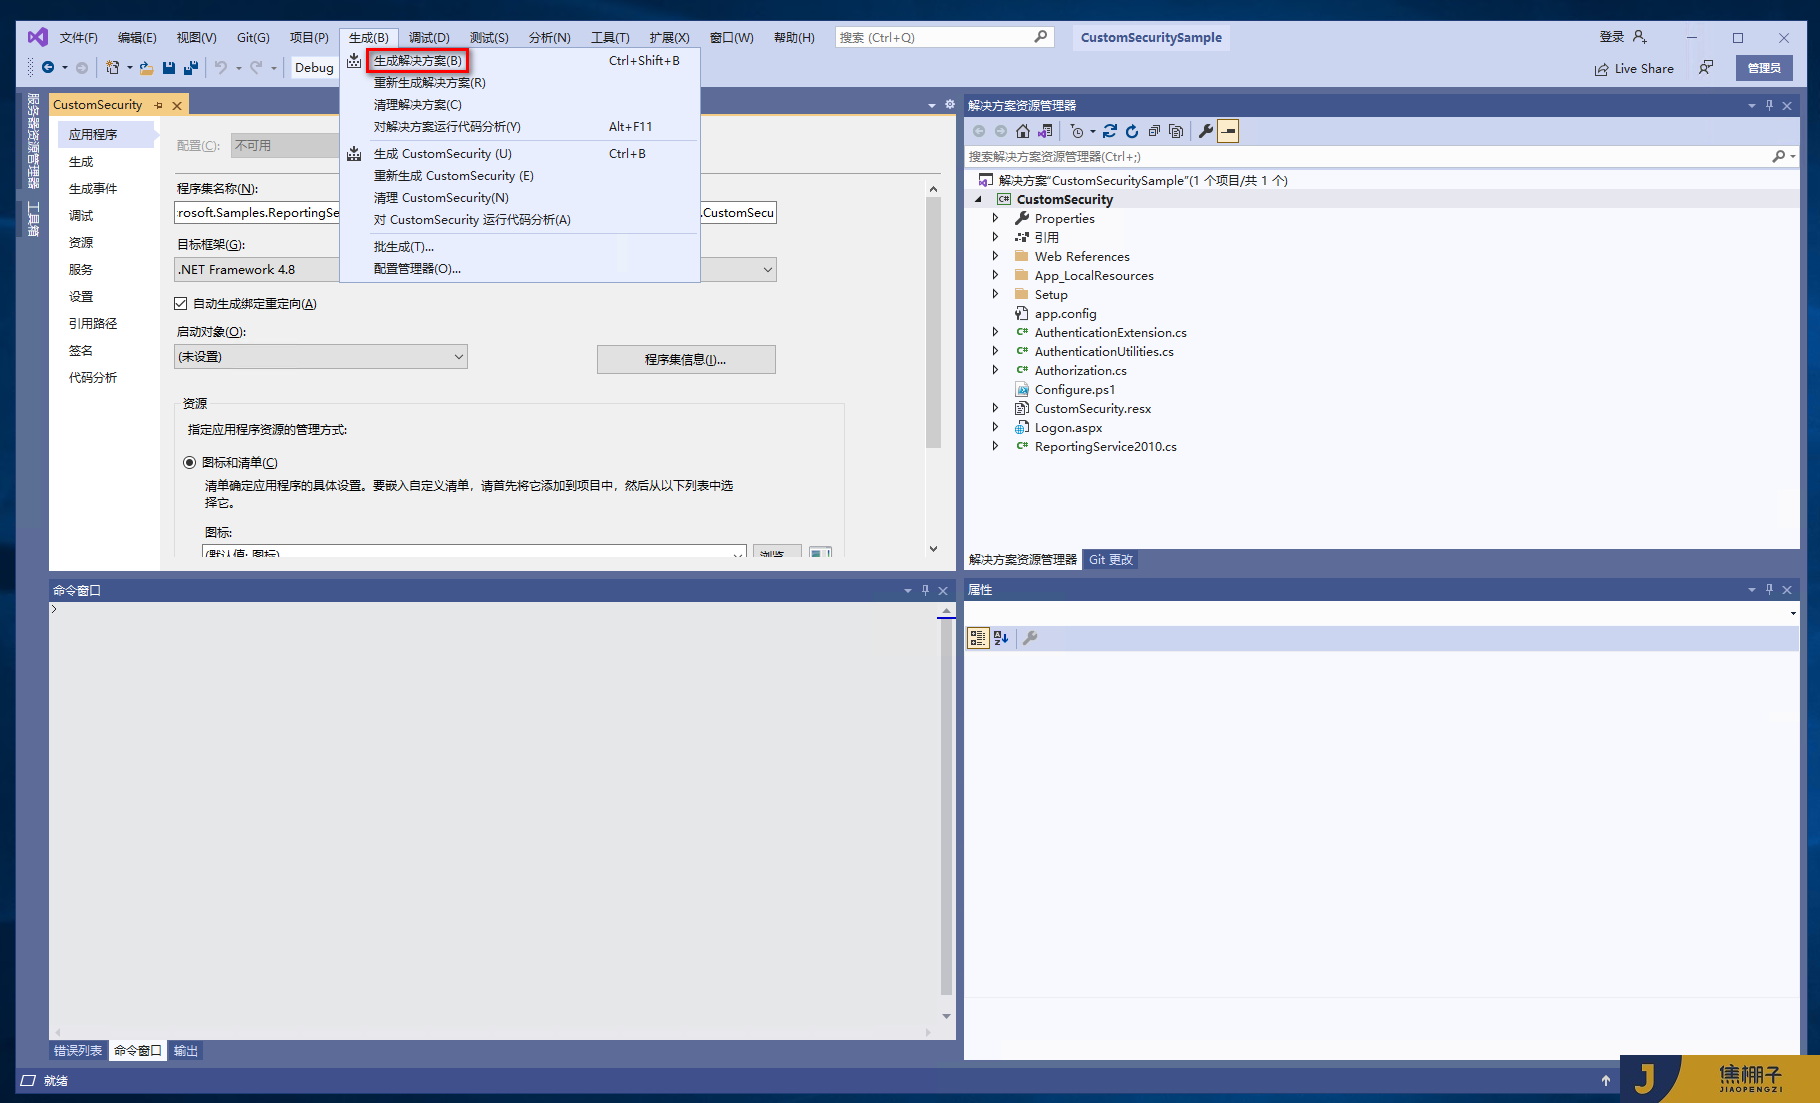Expand the Web References folder

(x=995, y=256)
